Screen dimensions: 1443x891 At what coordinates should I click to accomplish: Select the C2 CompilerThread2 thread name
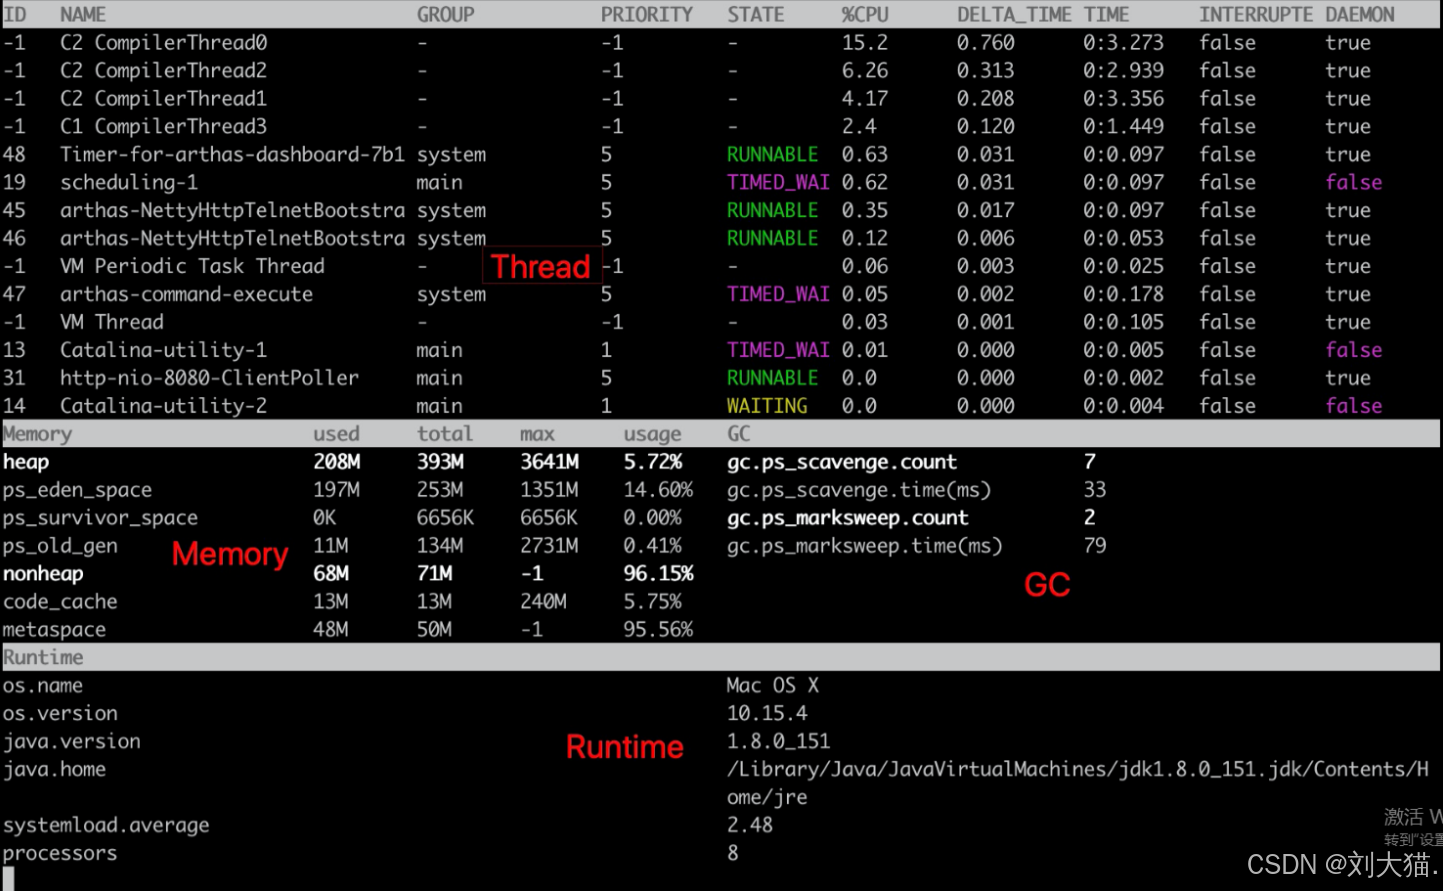164,71
